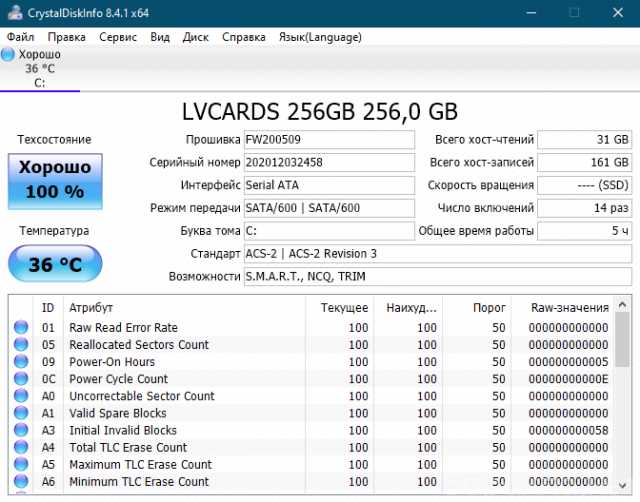
Task: Select the Valid Spare Blocks row
Action: click(x=311, y=413)
